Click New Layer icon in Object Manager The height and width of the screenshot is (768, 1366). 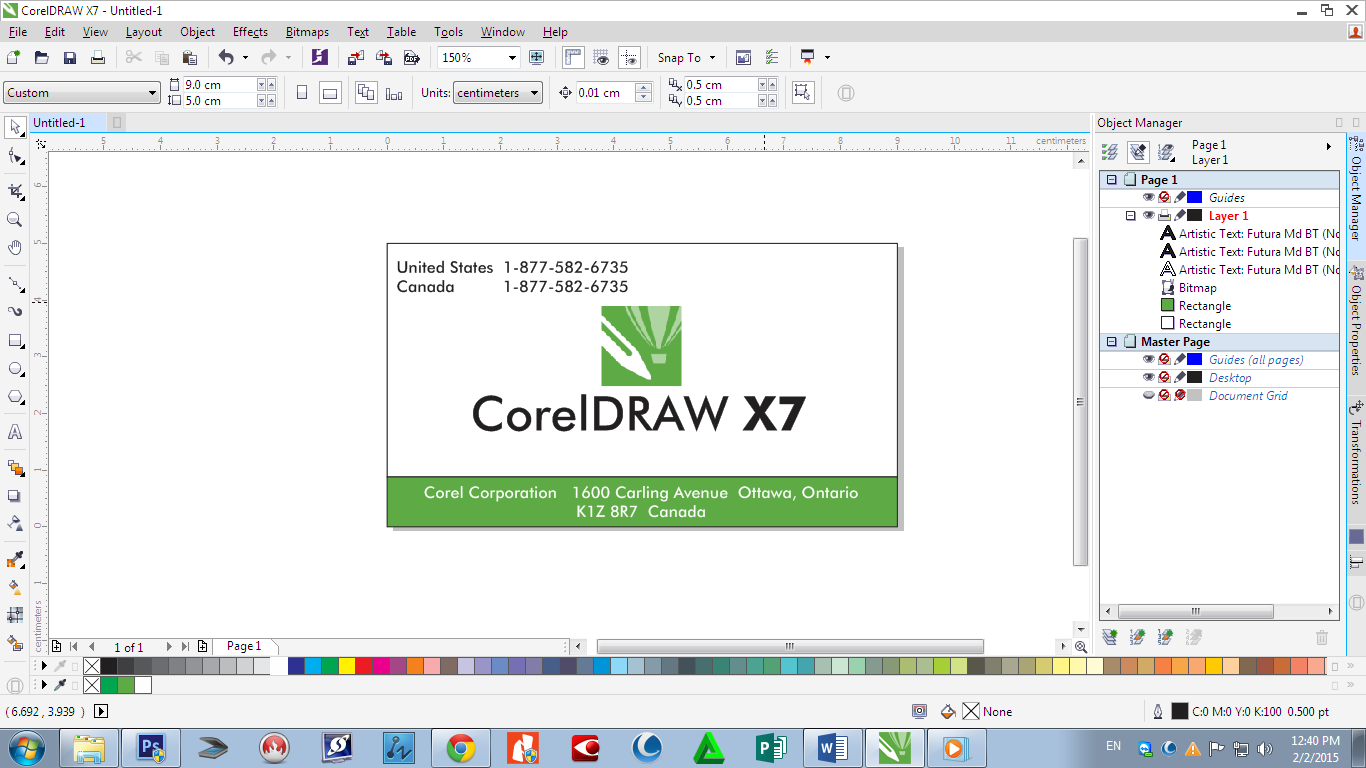point(1109,637)
